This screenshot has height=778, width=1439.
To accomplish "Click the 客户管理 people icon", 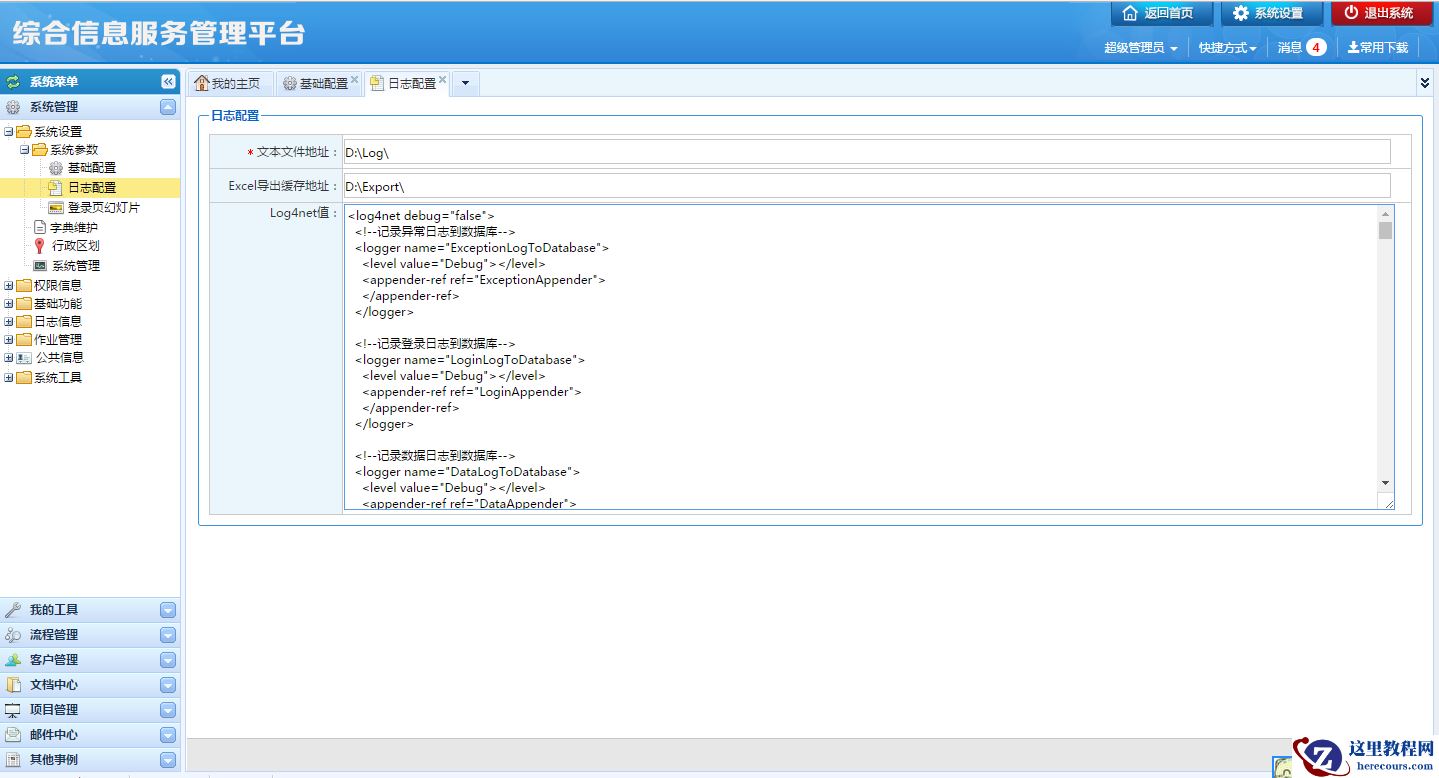I will (x=13, y=660).
